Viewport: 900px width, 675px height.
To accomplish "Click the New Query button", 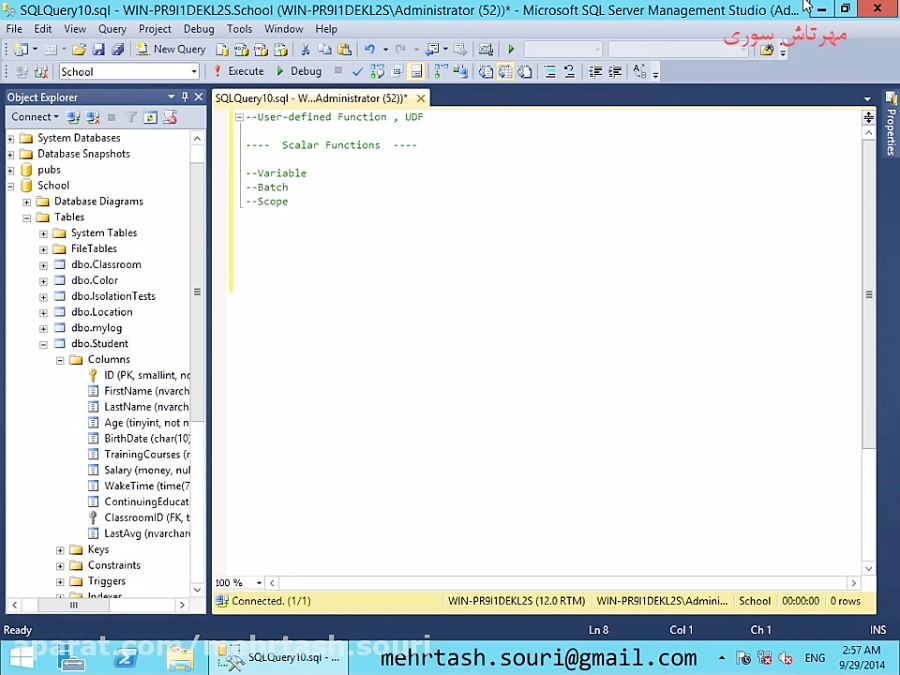I will [x=171, y=49].
